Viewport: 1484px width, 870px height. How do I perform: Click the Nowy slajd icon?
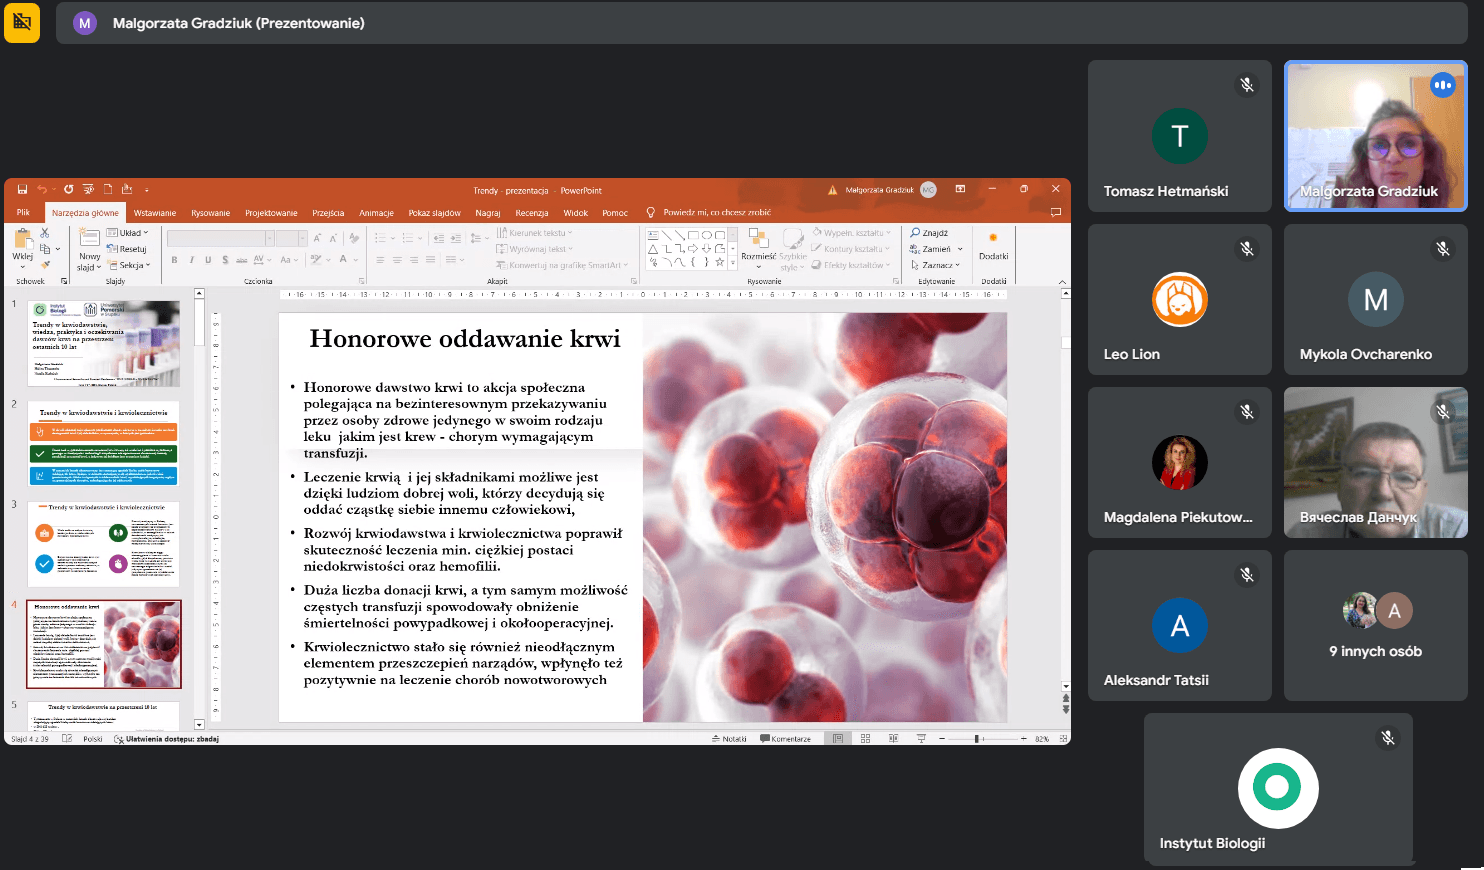pyautogui.click(x=90, y=238)
